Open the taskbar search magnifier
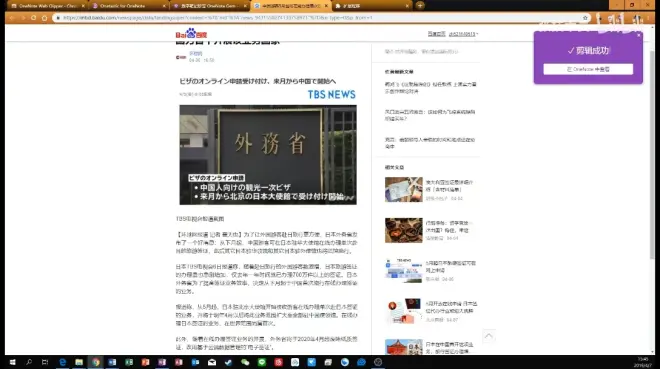Viewport: 660px width, 369px height. pos(29,362)
